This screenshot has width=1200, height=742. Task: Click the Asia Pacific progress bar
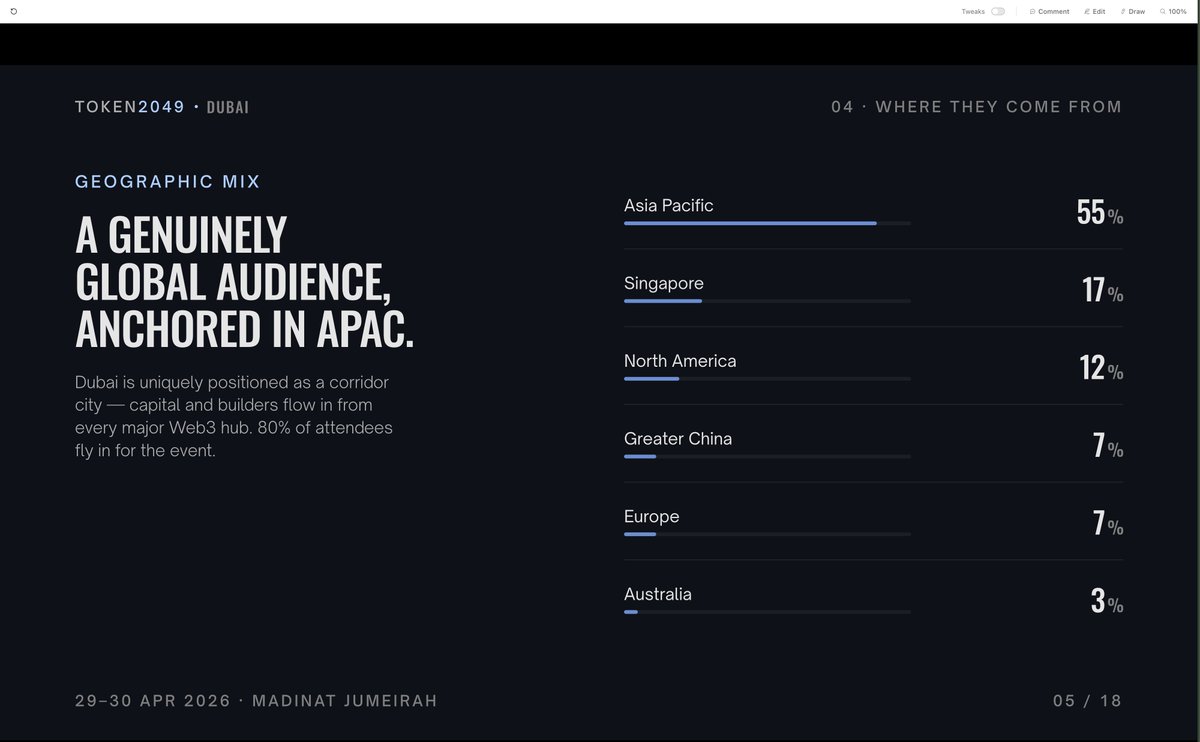[x=767, y=223]
